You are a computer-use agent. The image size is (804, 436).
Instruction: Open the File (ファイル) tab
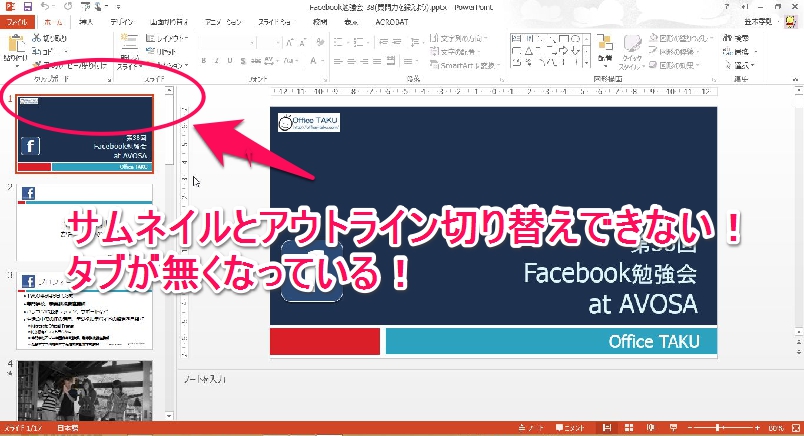coord(17,22)
